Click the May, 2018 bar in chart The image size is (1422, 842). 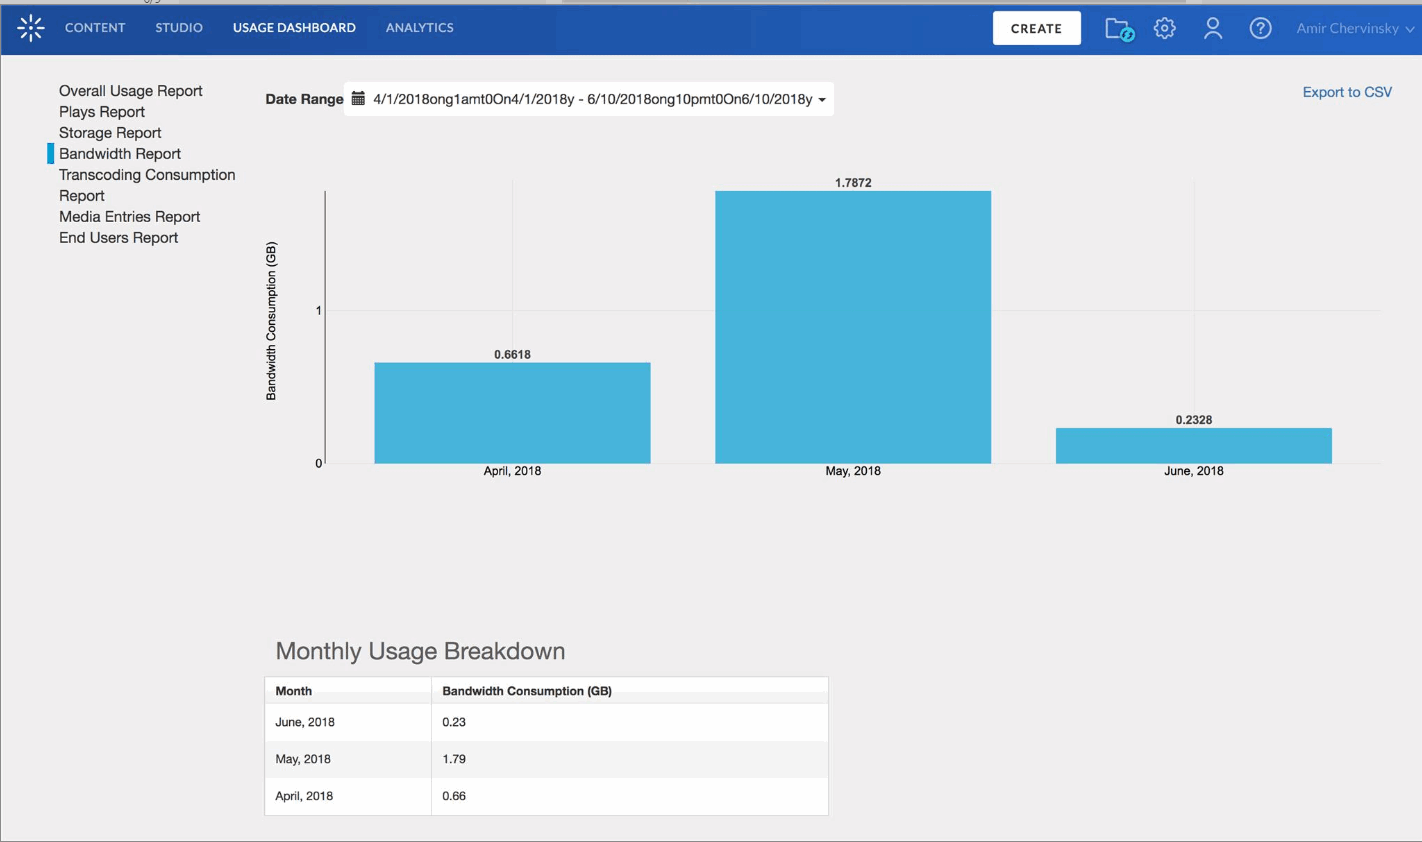point(853,327)
